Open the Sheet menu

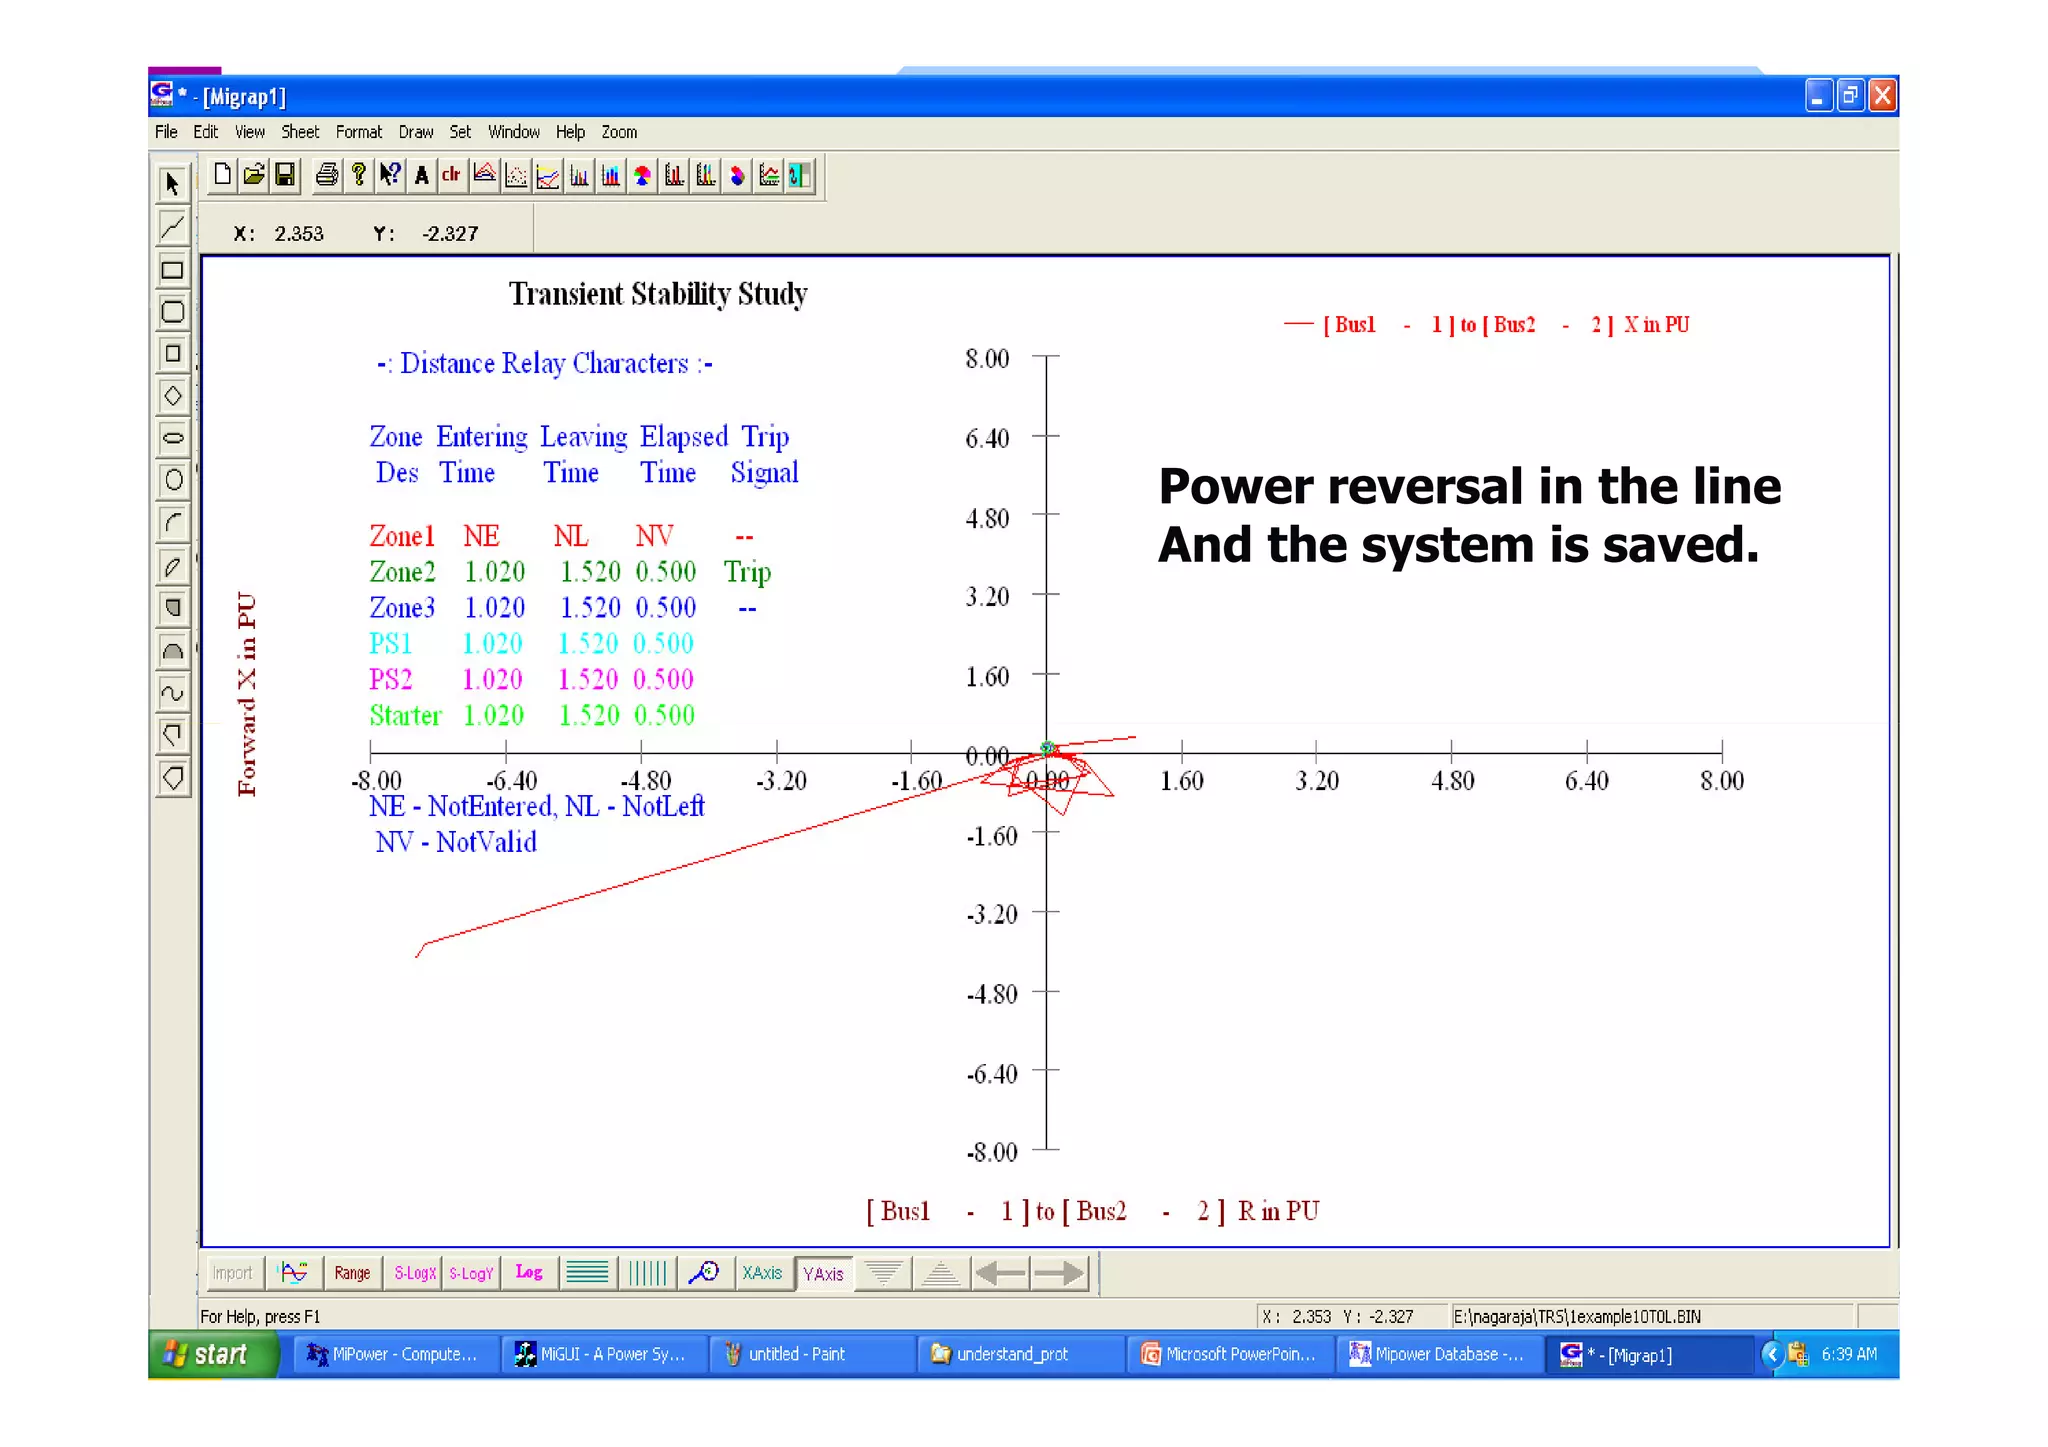coord(300,132)
